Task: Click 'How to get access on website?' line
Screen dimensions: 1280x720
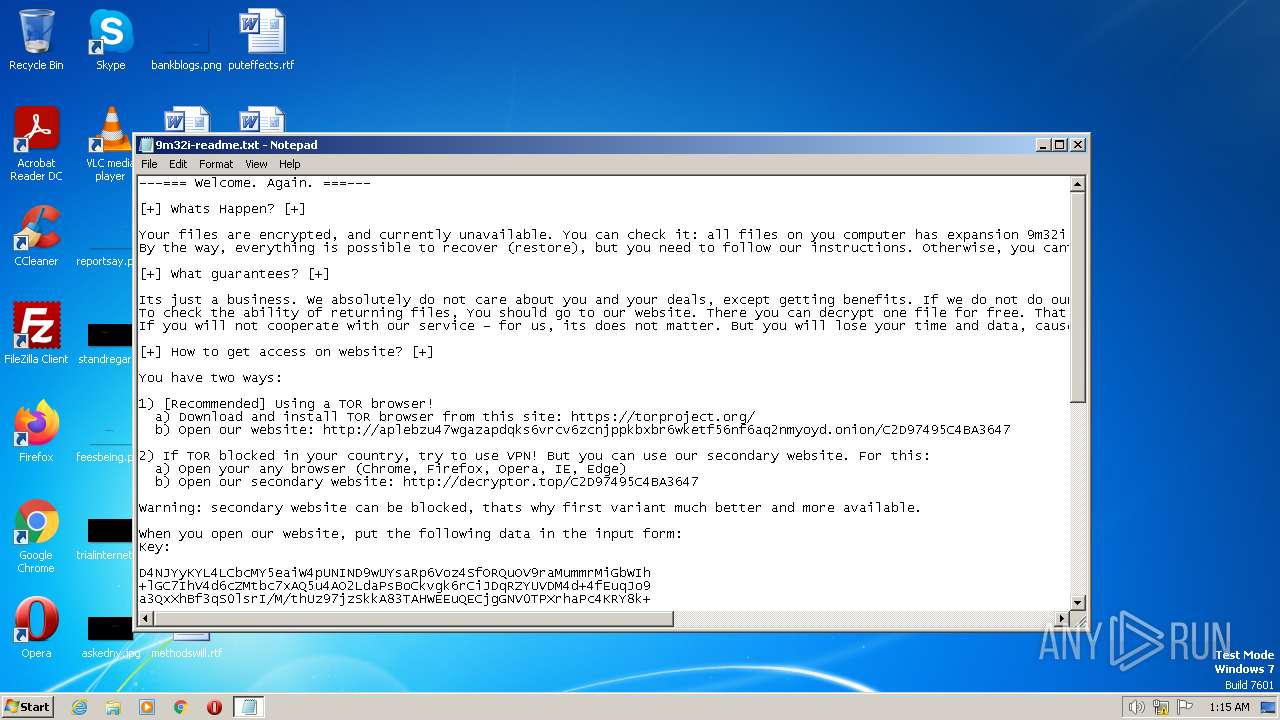Action: (x=286, y=352)
